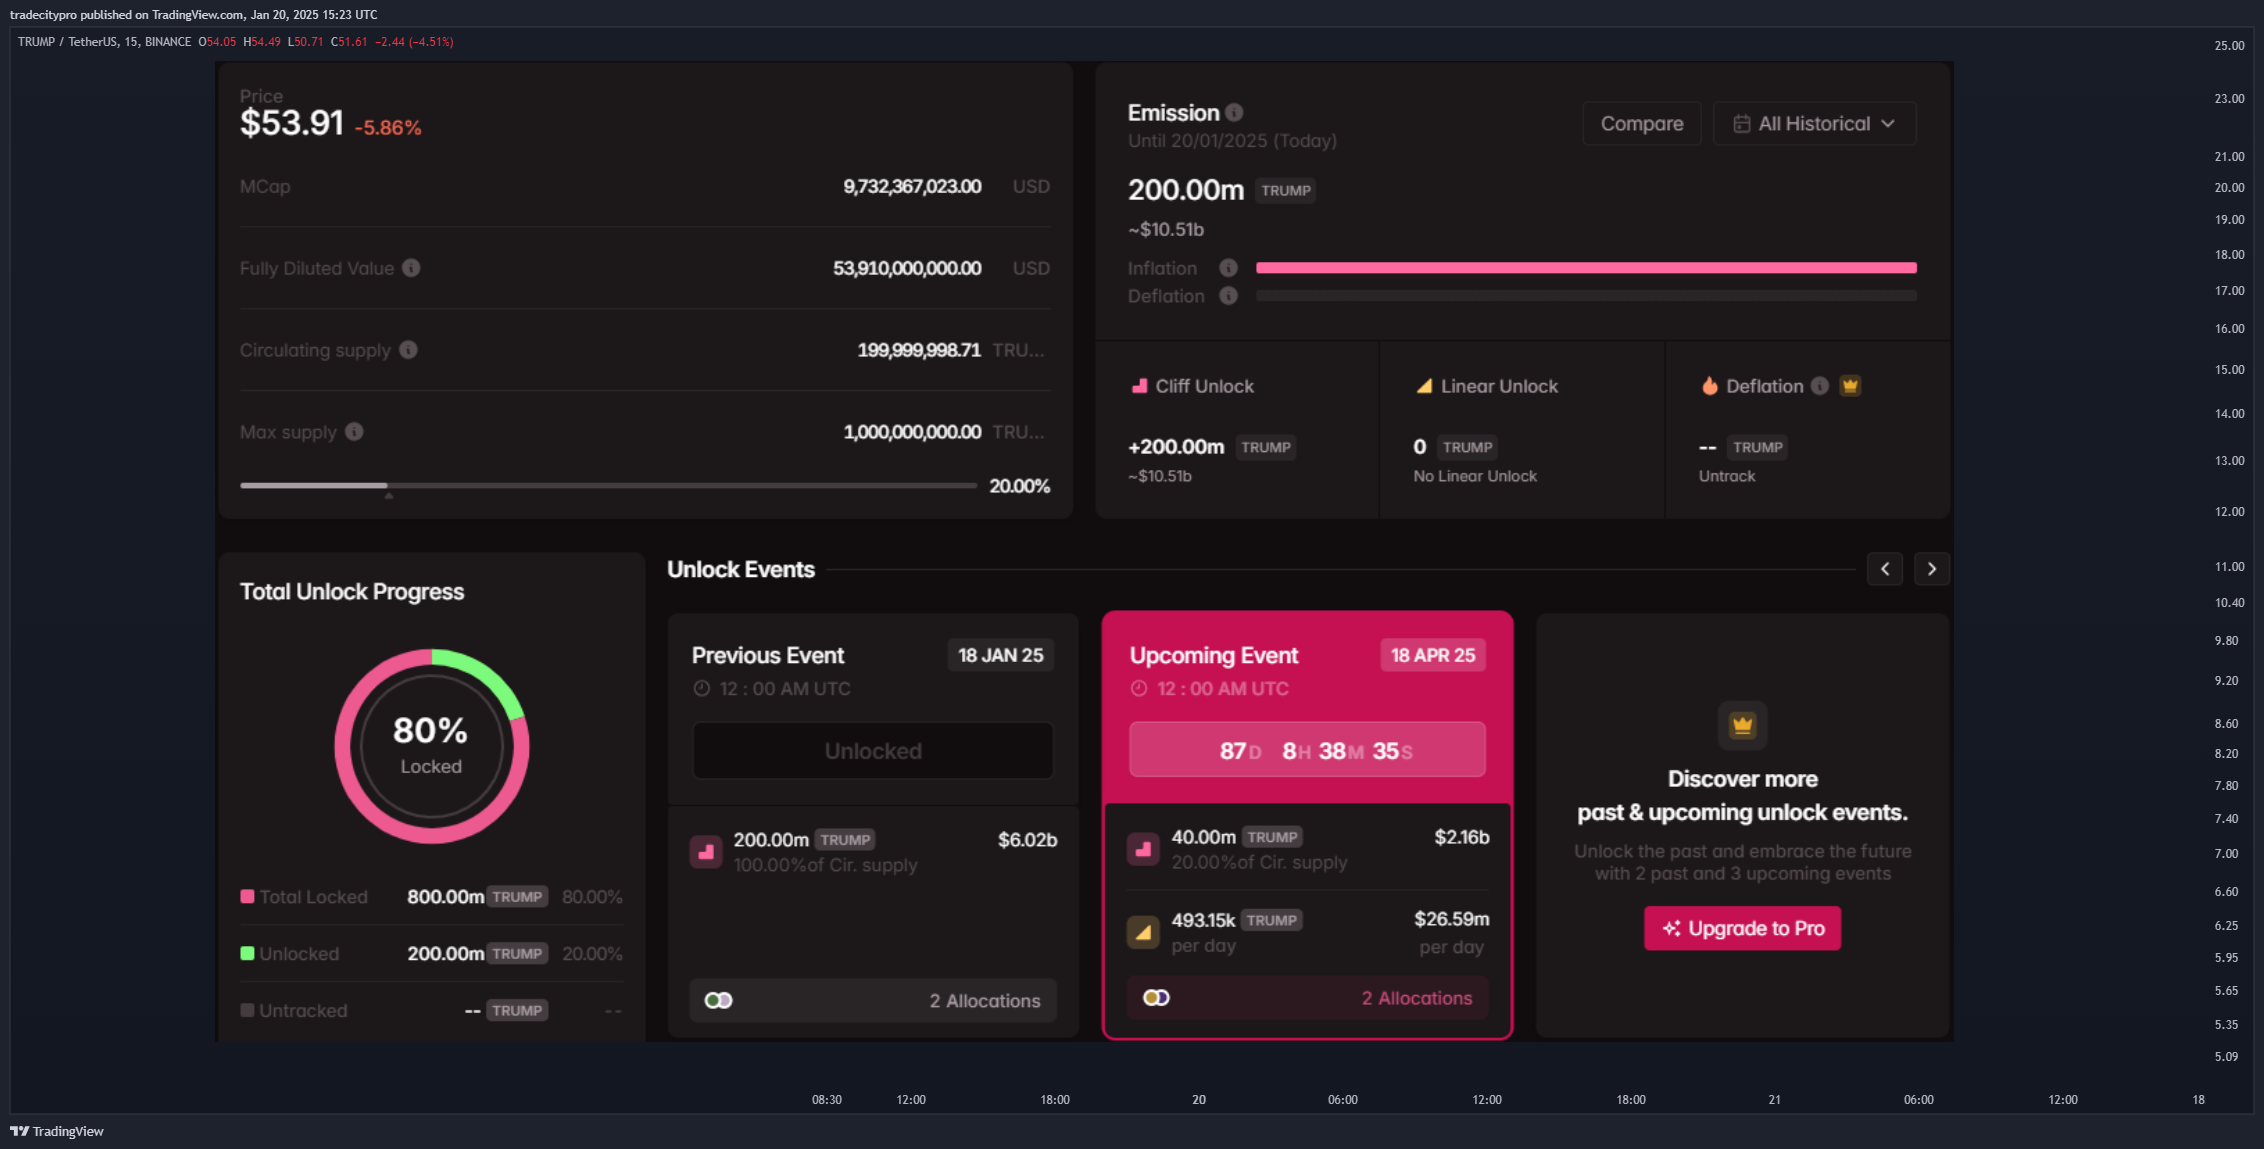
Task: Click the Emission info icon
Action: coord(1234,112)
